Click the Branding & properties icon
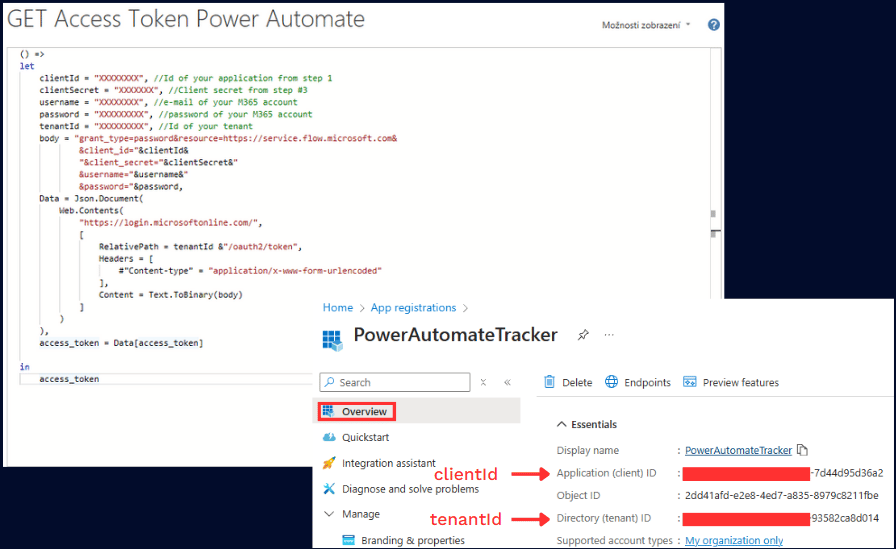Screen dimensions: 896x549 pyautogui.click(x=349, y=539)
